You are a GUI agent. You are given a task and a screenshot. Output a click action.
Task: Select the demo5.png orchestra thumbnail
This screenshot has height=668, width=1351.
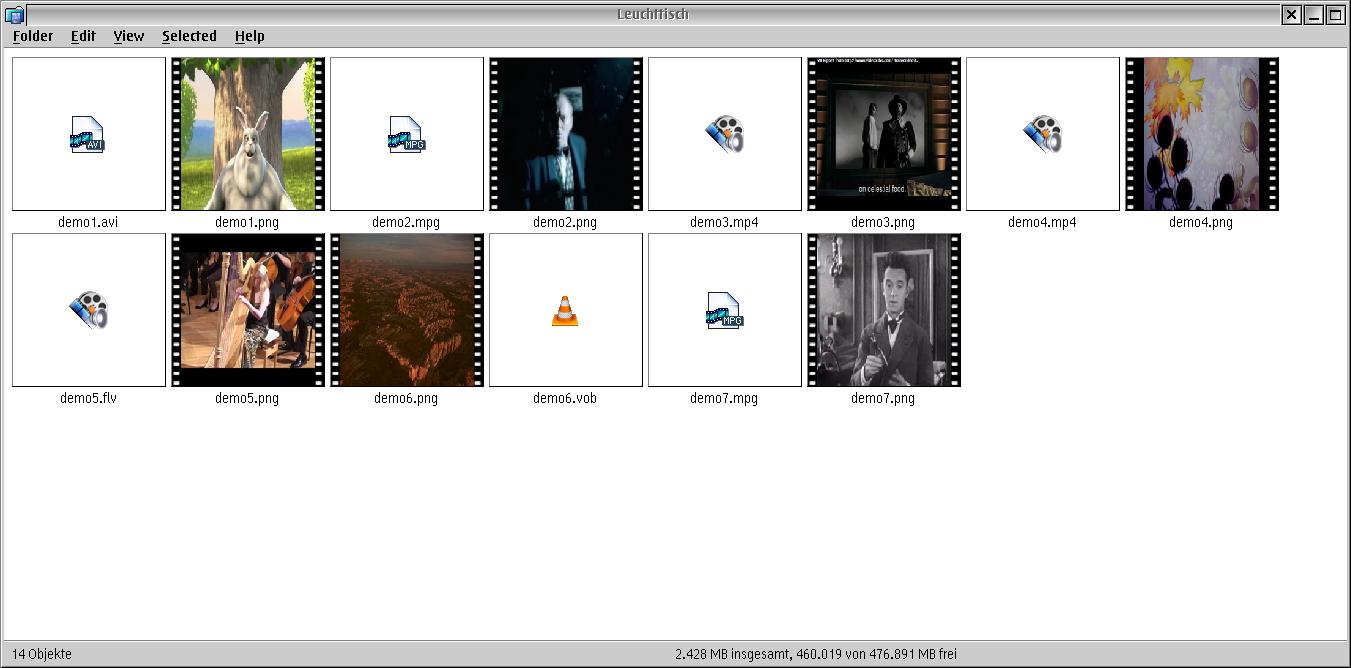tap(247, 310)
